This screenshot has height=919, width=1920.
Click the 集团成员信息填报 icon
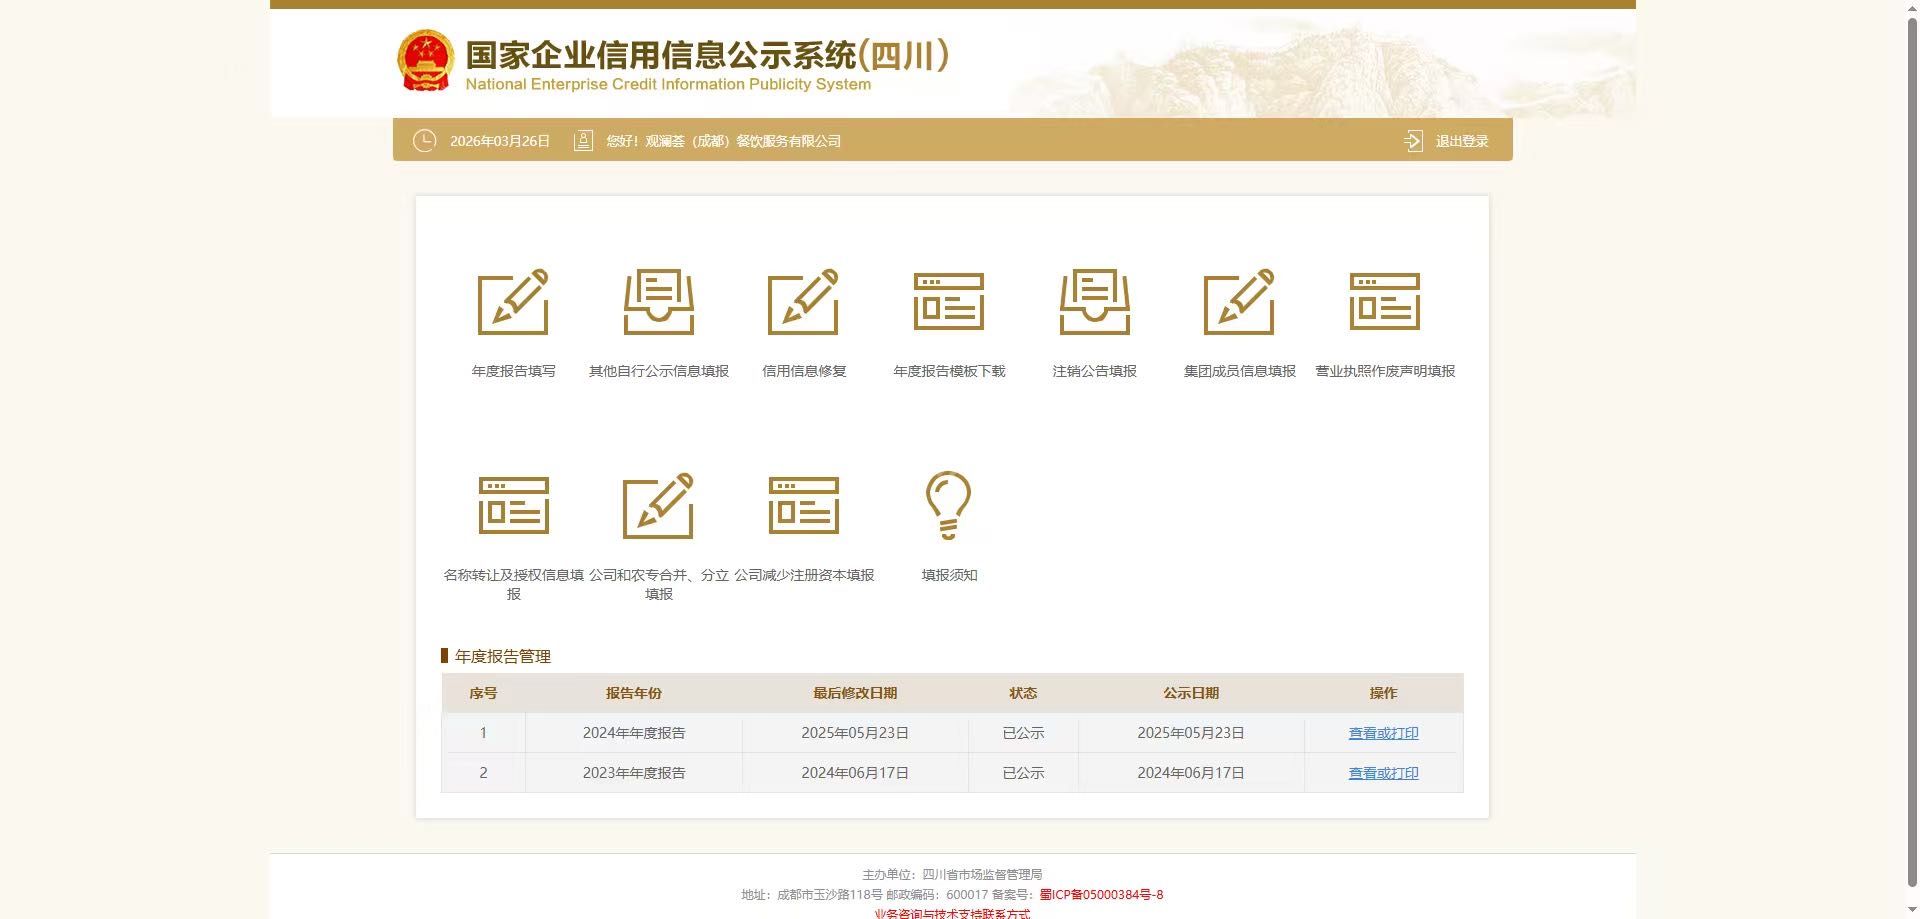point(1239,302)
